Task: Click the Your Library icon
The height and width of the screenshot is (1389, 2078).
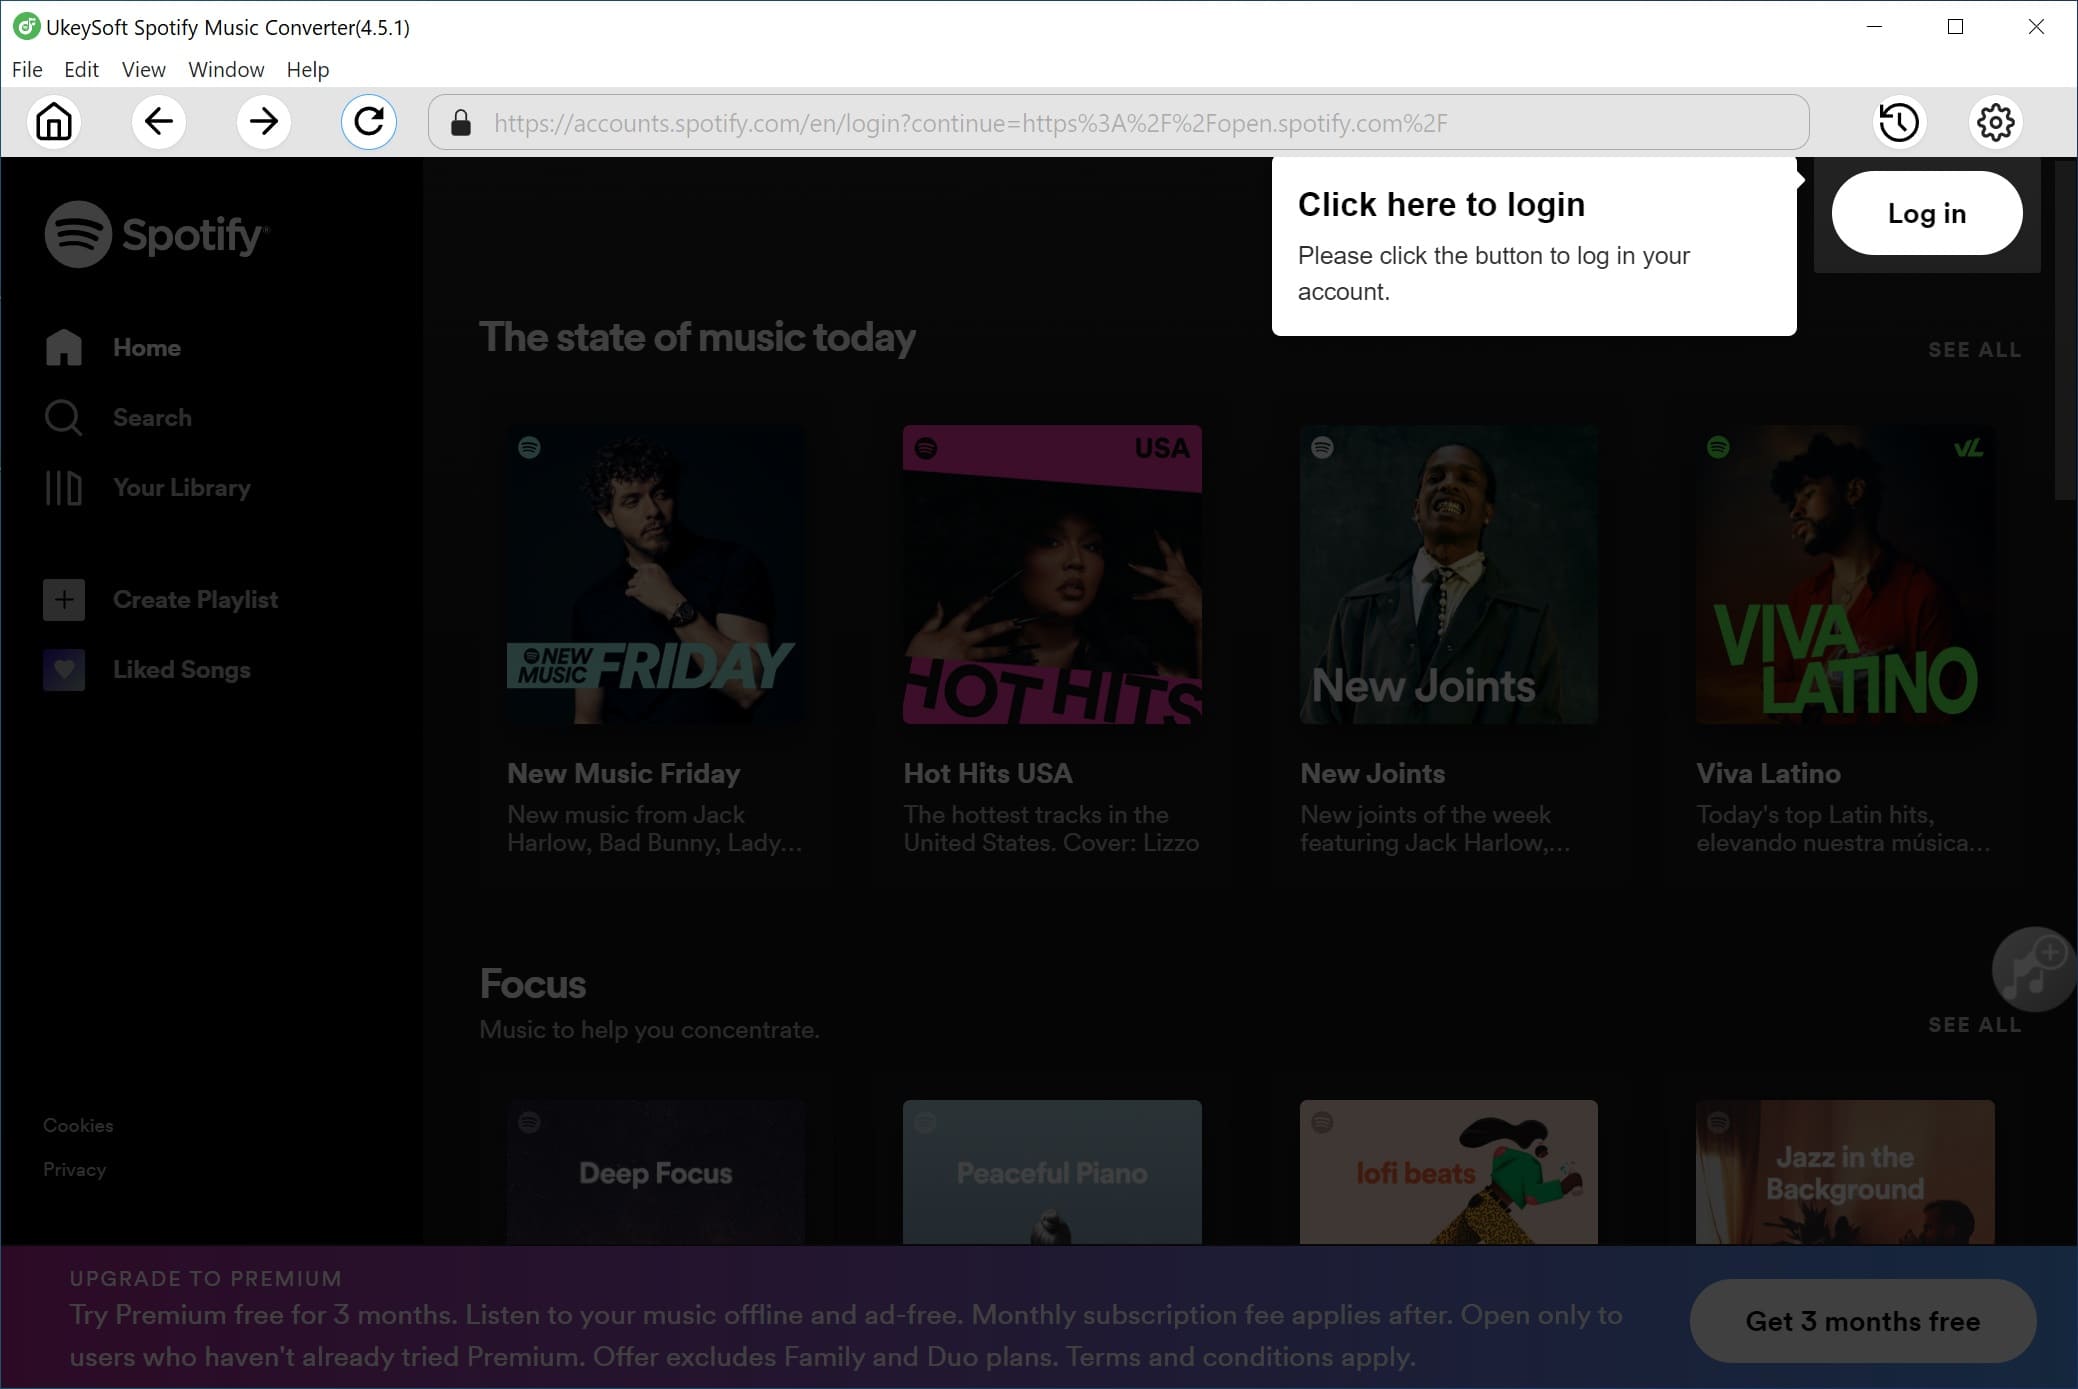Action: pos(62,487)
